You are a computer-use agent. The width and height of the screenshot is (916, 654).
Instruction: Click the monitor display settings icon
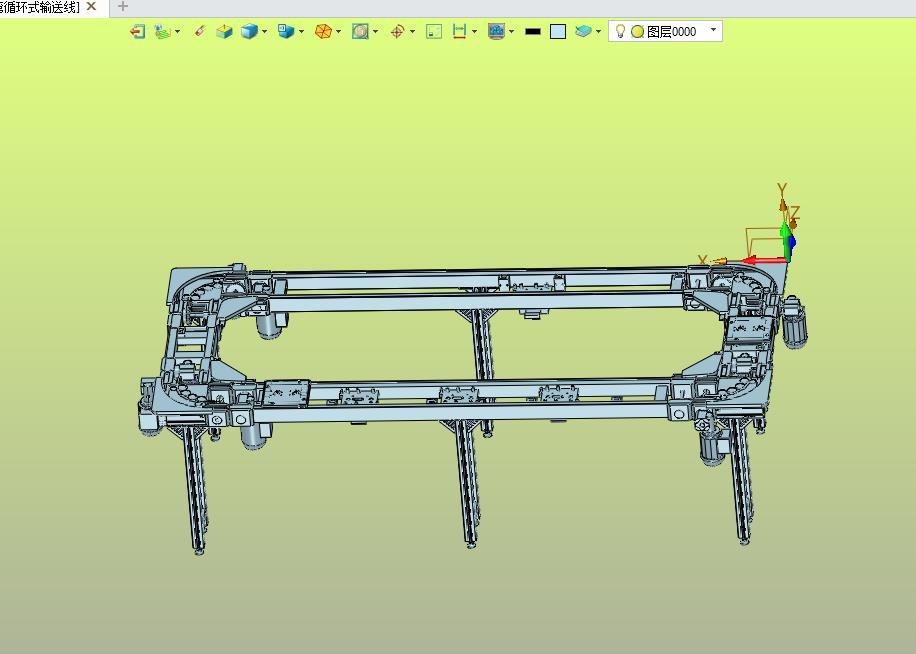click(497, 32)
